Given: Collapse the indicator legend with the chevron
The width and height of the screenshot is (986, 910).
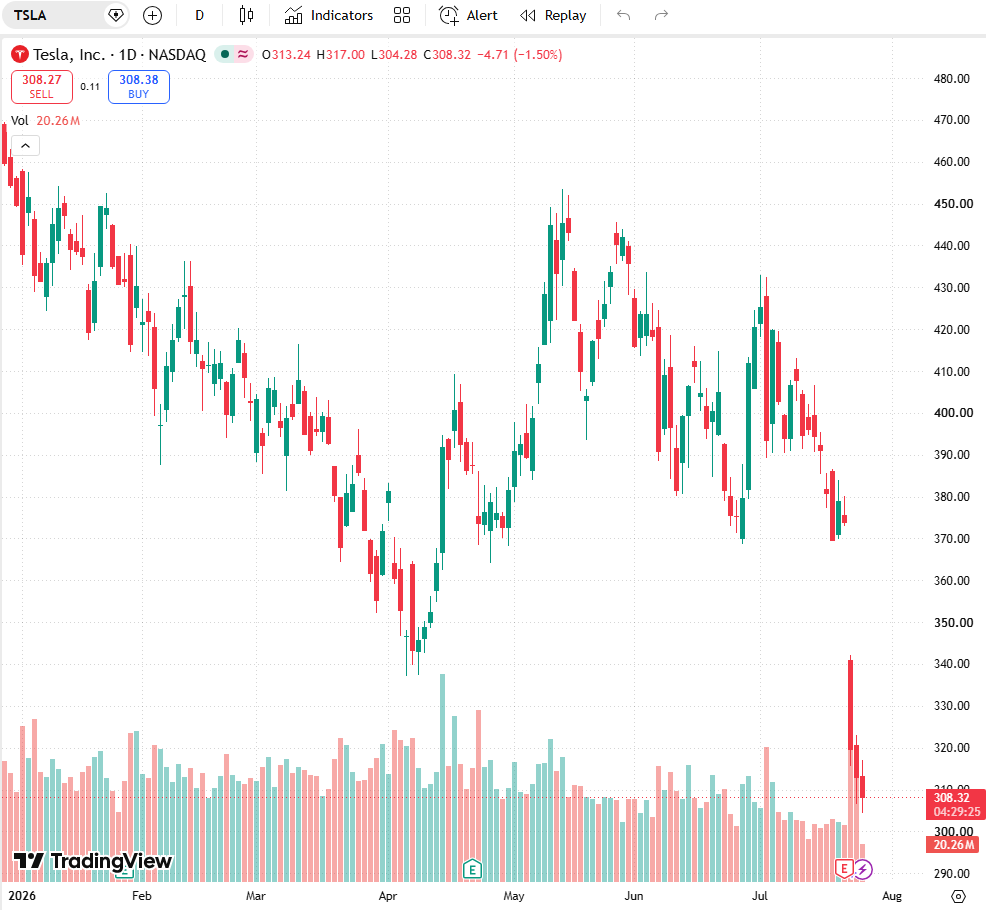Looking at the screenshot, I should pyautogui.click(x=25, y=146).
